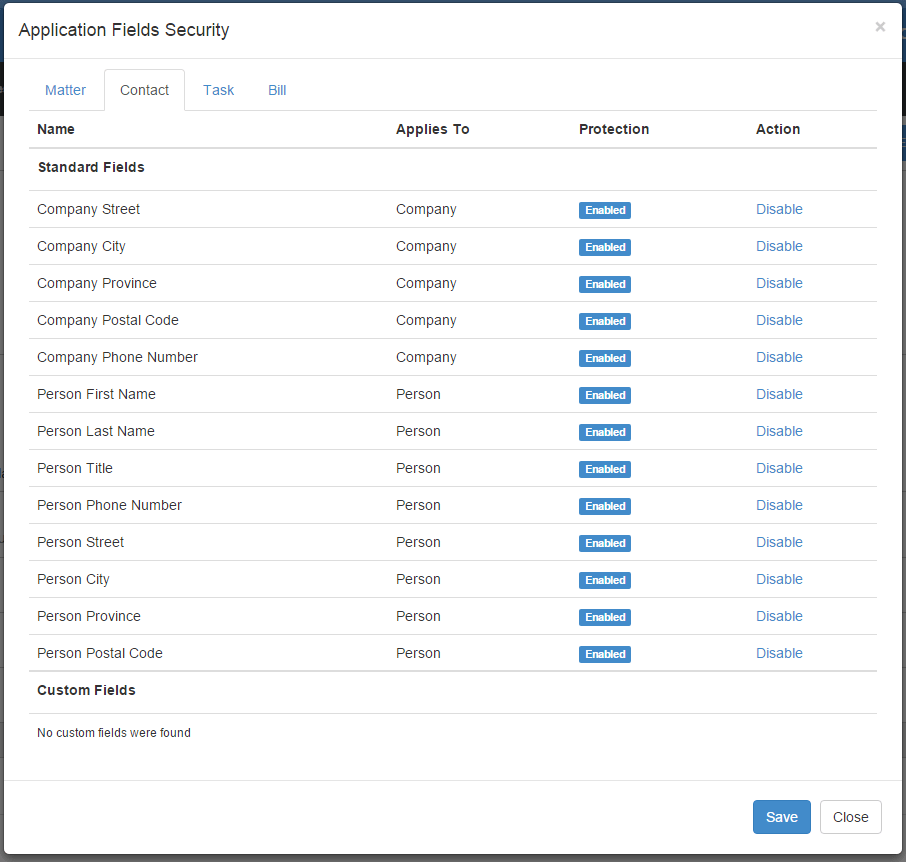906x862 pixels.
Task: Disable Company Province field protection
Action: point(779,283)
